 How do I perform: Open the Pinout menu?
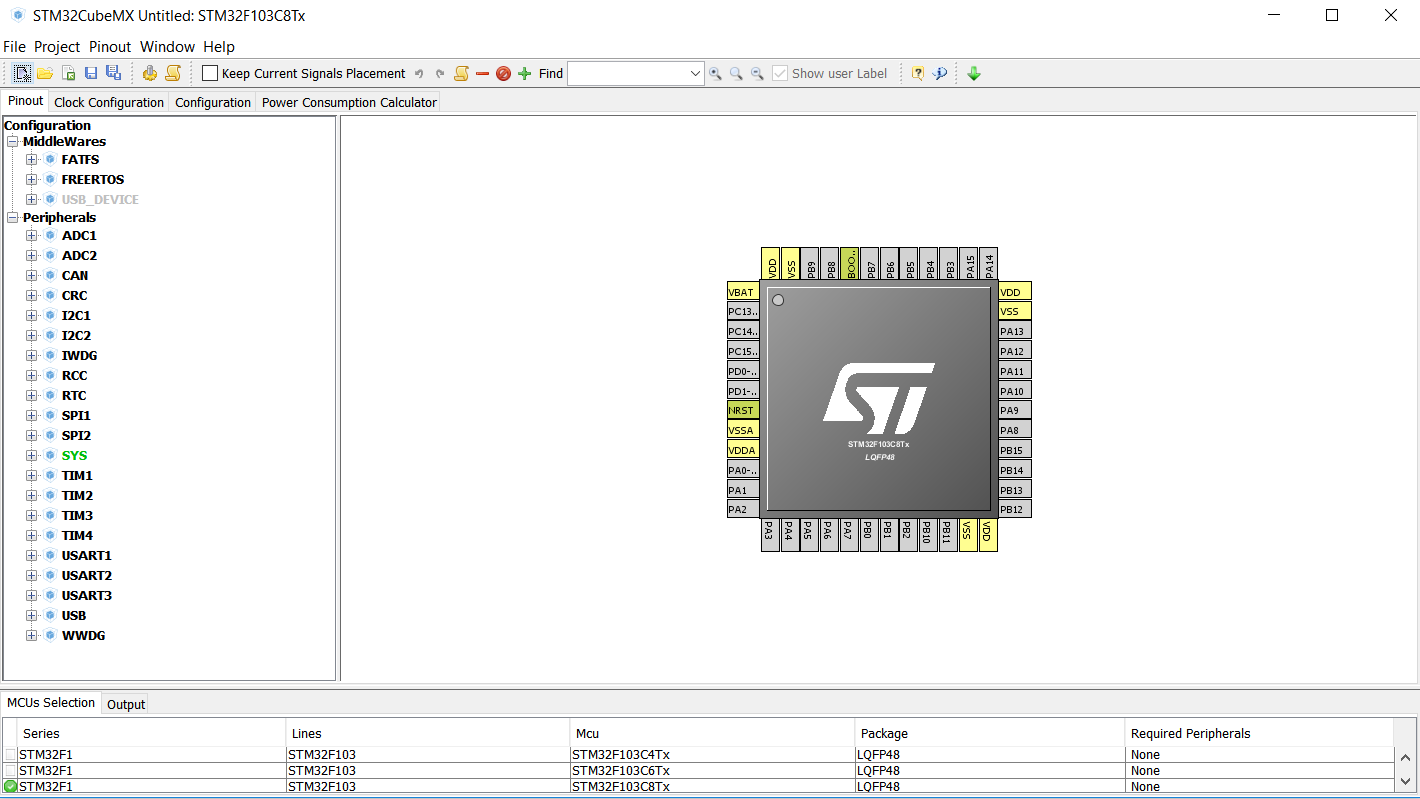(x=109, y=46)
